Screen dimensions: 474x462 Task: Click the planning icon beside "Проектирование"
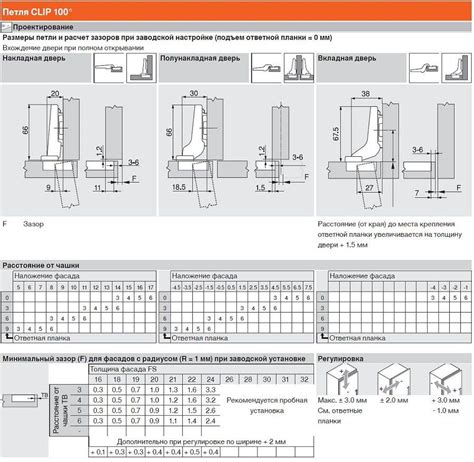pyautogui.click(x=6, y=27)
